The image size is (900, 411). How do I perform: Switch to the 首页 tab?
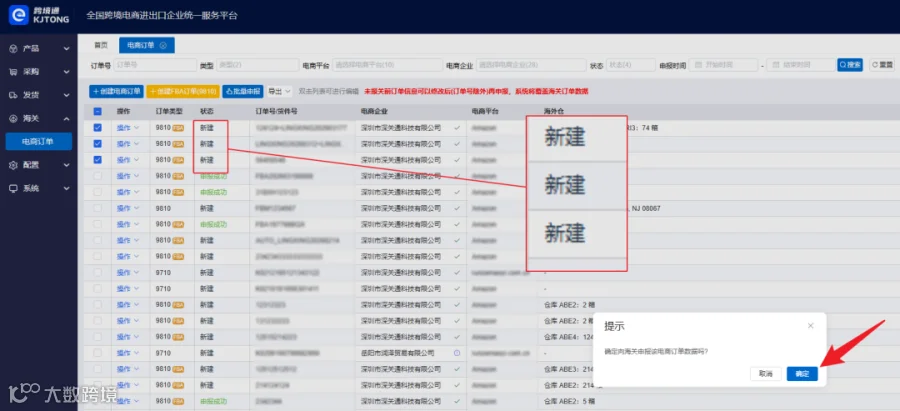101,45
